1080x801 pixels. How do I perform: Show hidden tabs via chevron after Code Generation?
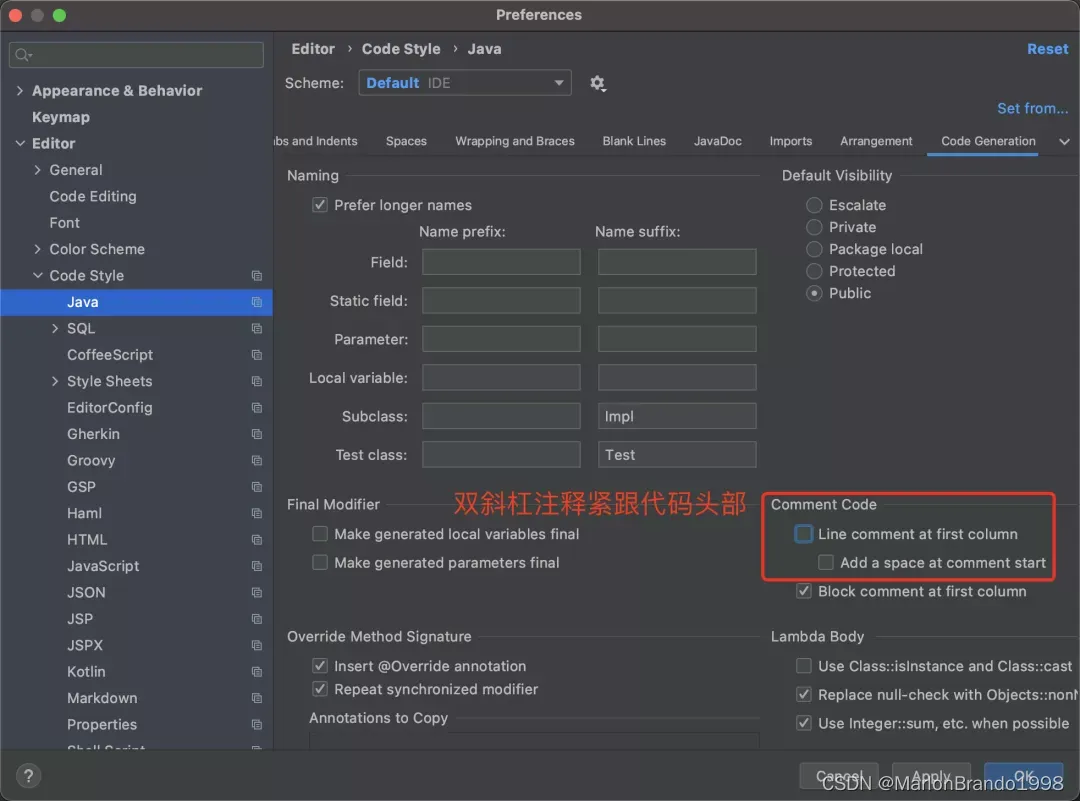tap(1064, 141)
